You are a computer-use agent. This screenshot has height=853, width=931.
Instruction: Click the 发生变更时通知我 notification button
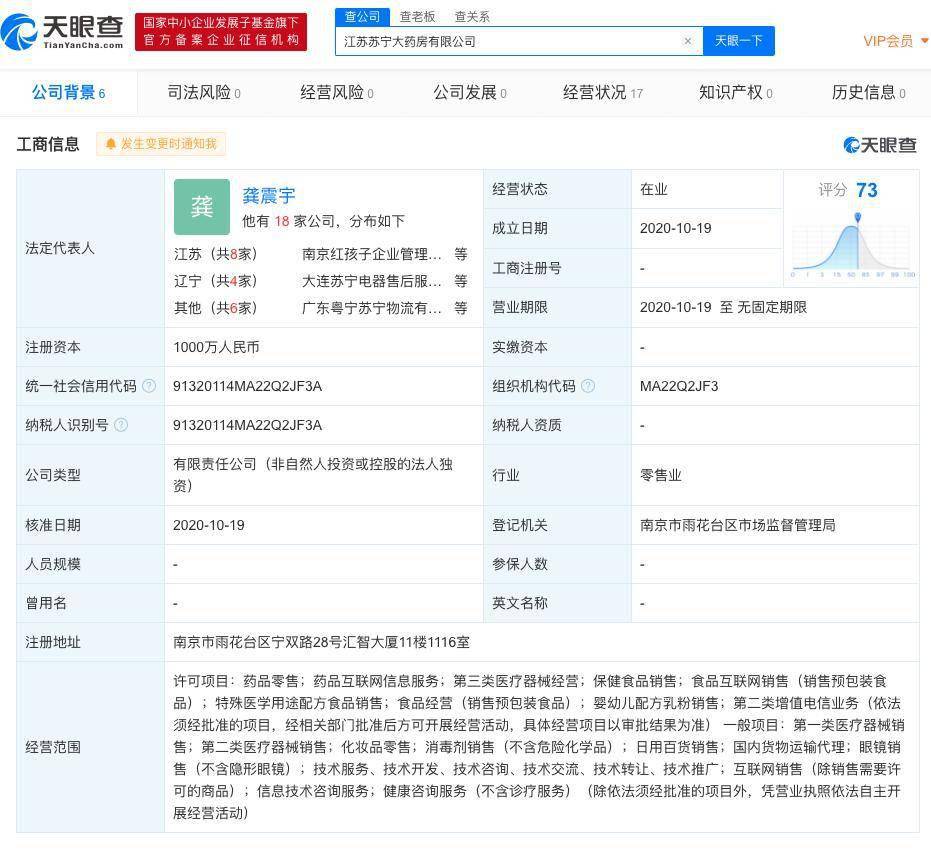click(x=161, y=144)
